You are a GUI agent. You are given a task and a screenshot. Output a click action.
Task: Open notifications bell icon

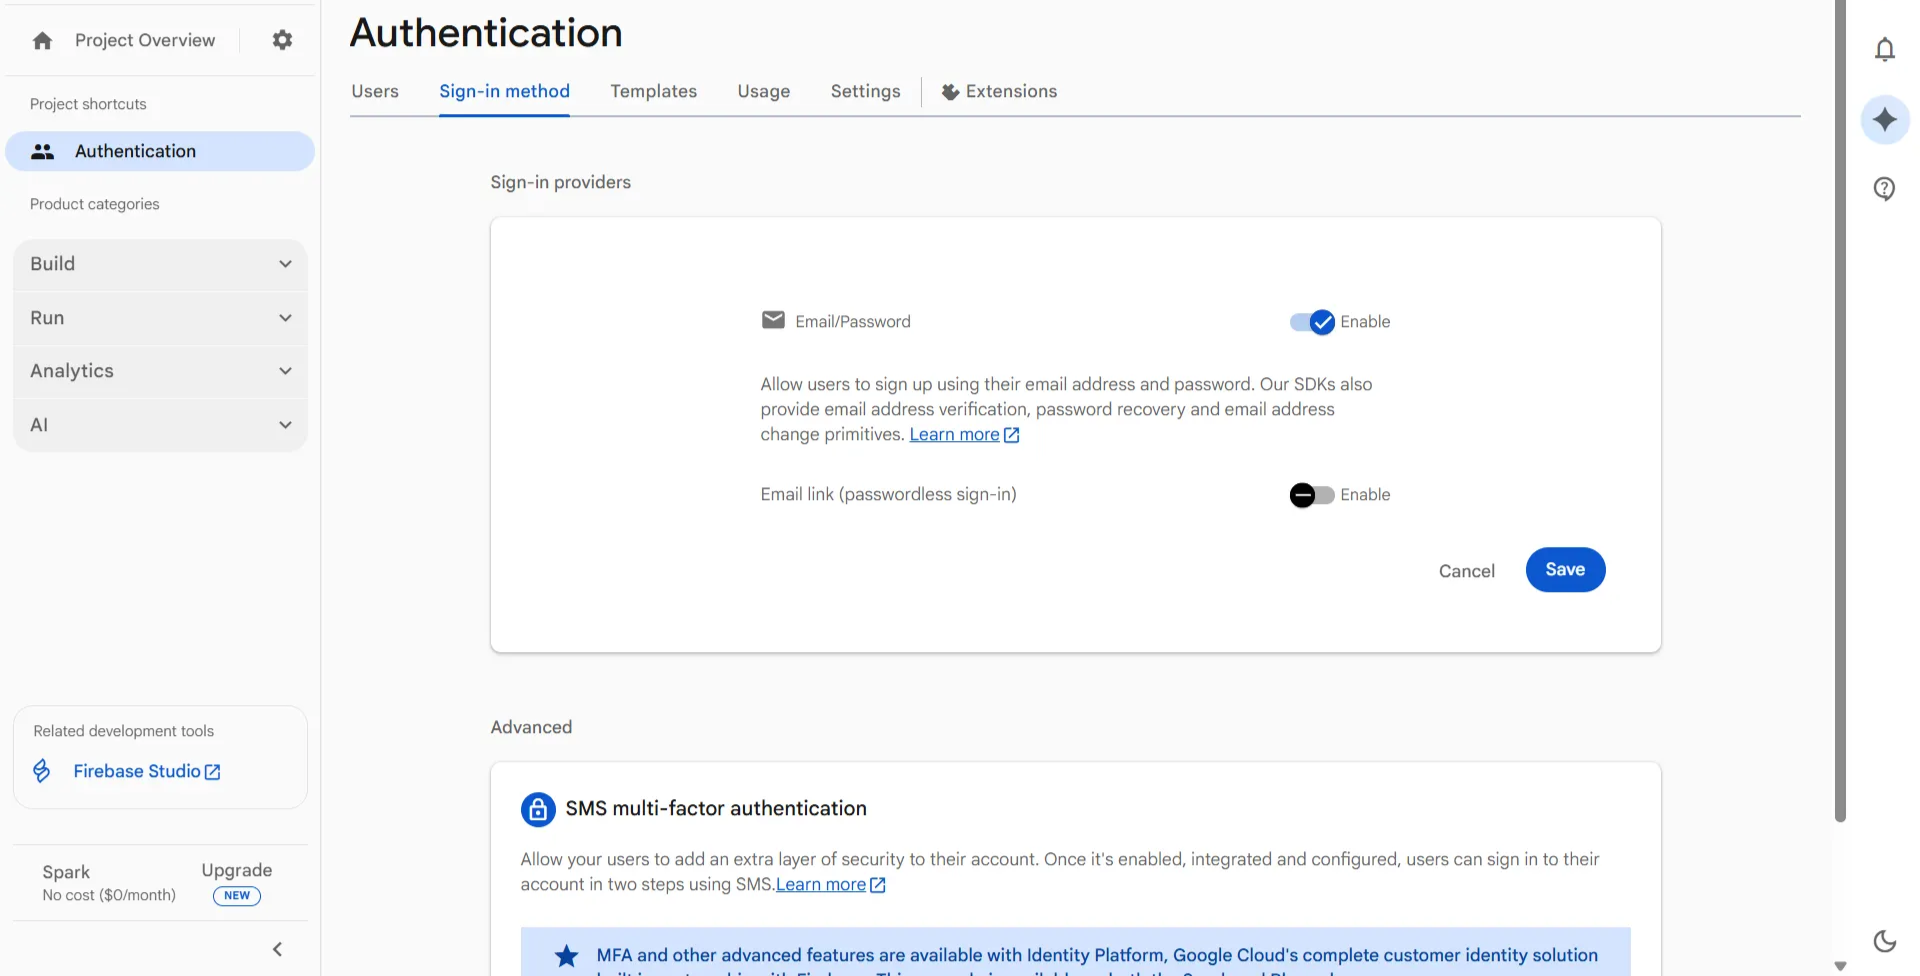click(1885, 49)
